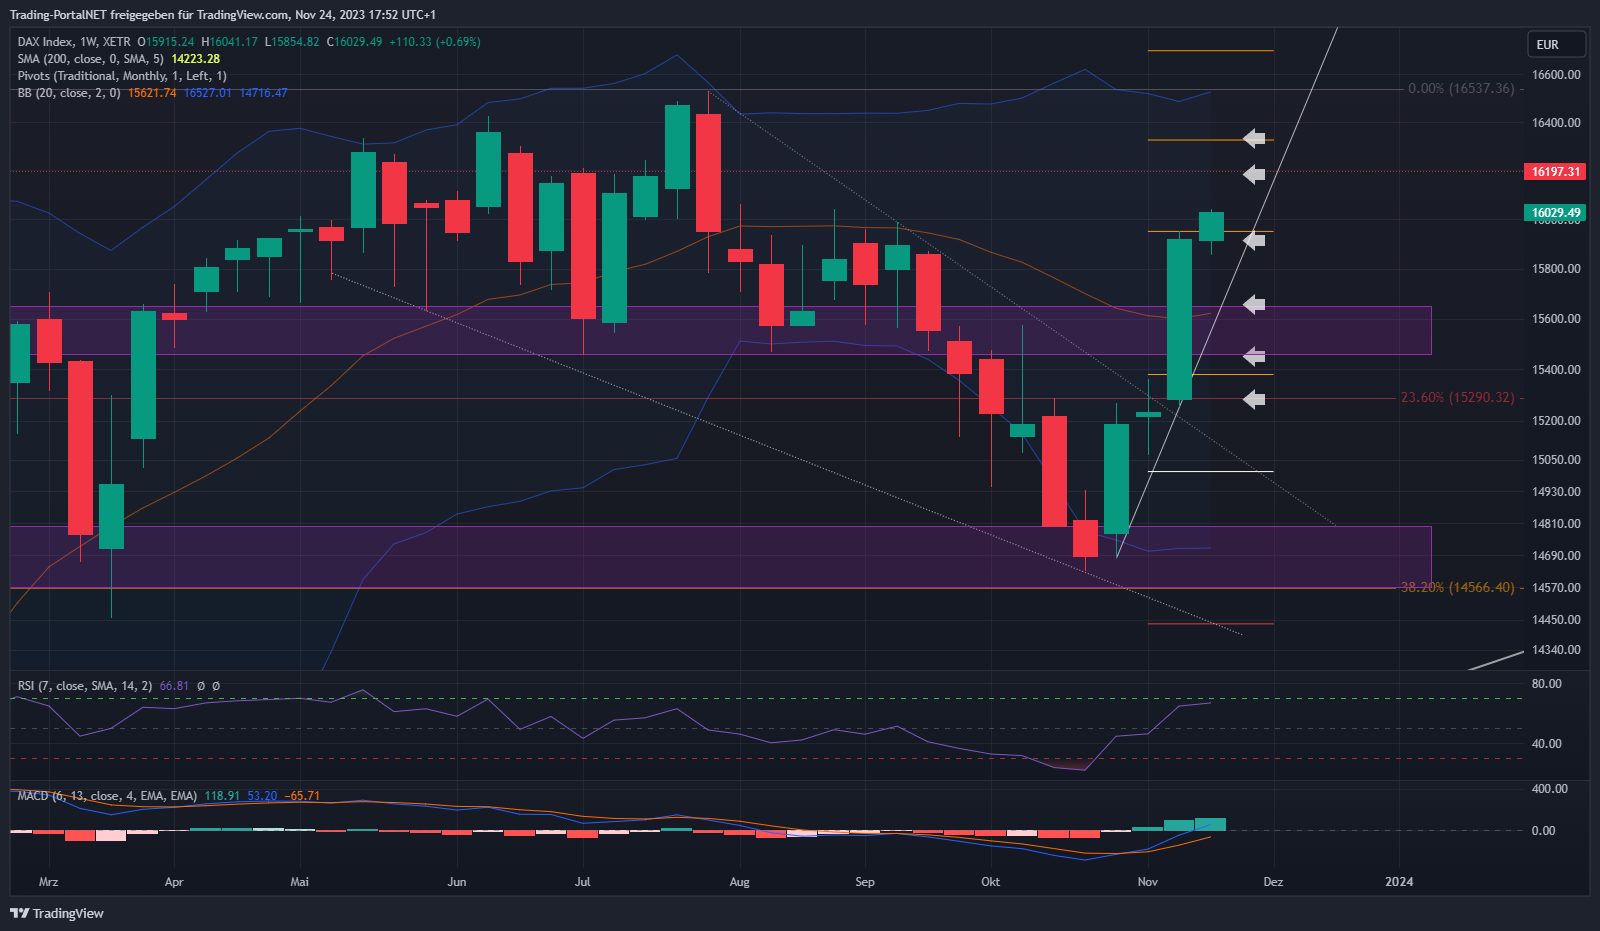Select the MACD indicator legend
The height and width of the screenshot is (931, 1600).
point(106,796)
